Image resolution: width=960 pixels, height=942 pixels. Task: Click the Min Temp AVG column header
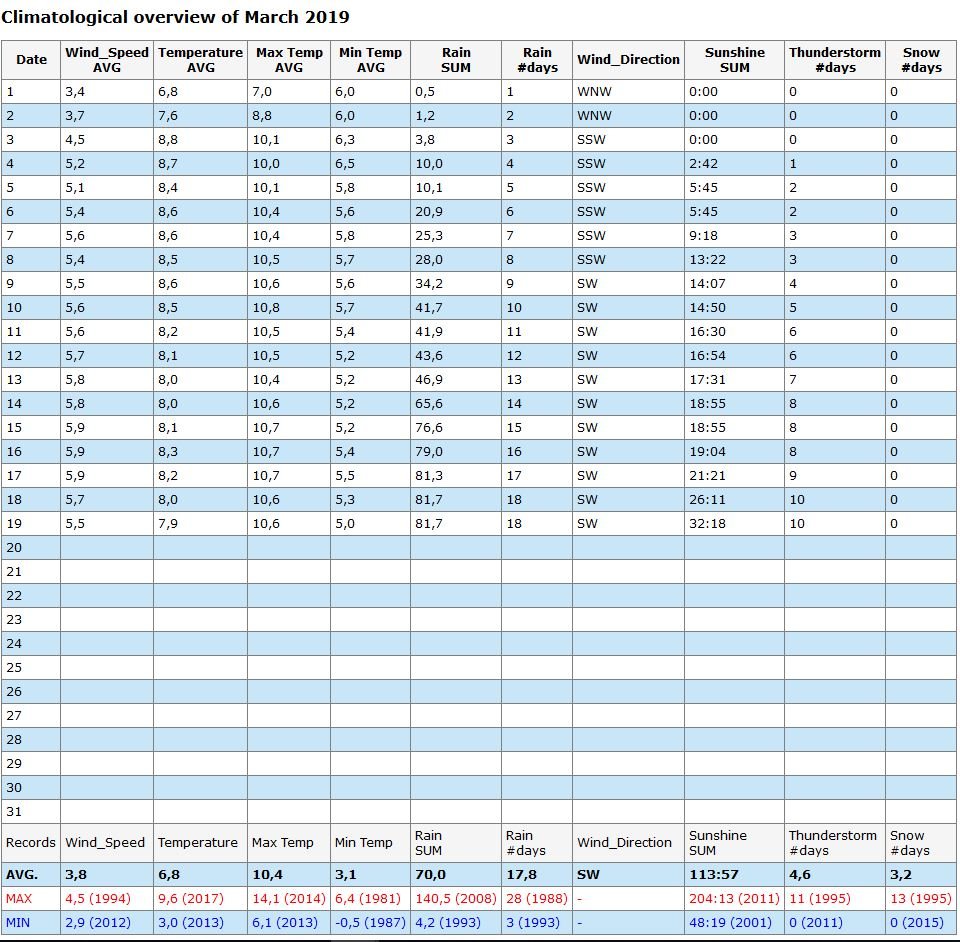(x=370, y=60)
